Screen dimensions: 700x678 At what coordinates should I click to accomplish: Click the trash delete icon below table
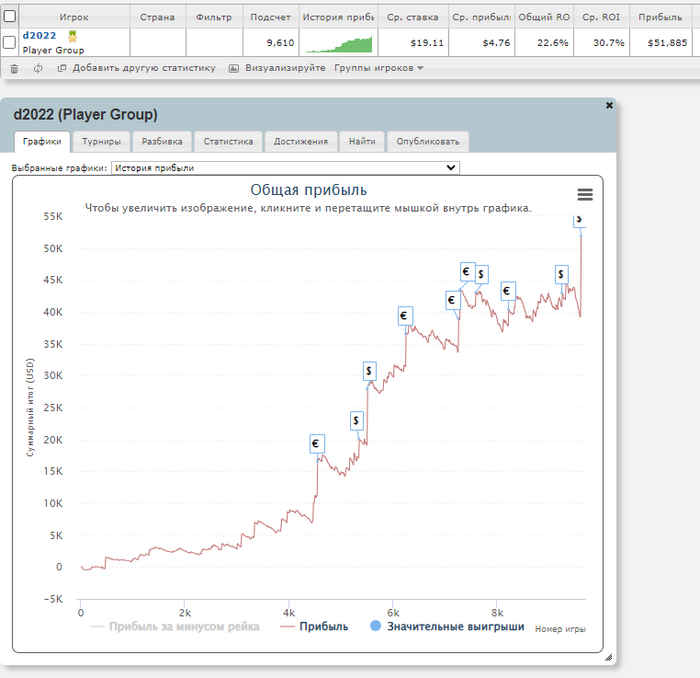click(x=14, y=69)
